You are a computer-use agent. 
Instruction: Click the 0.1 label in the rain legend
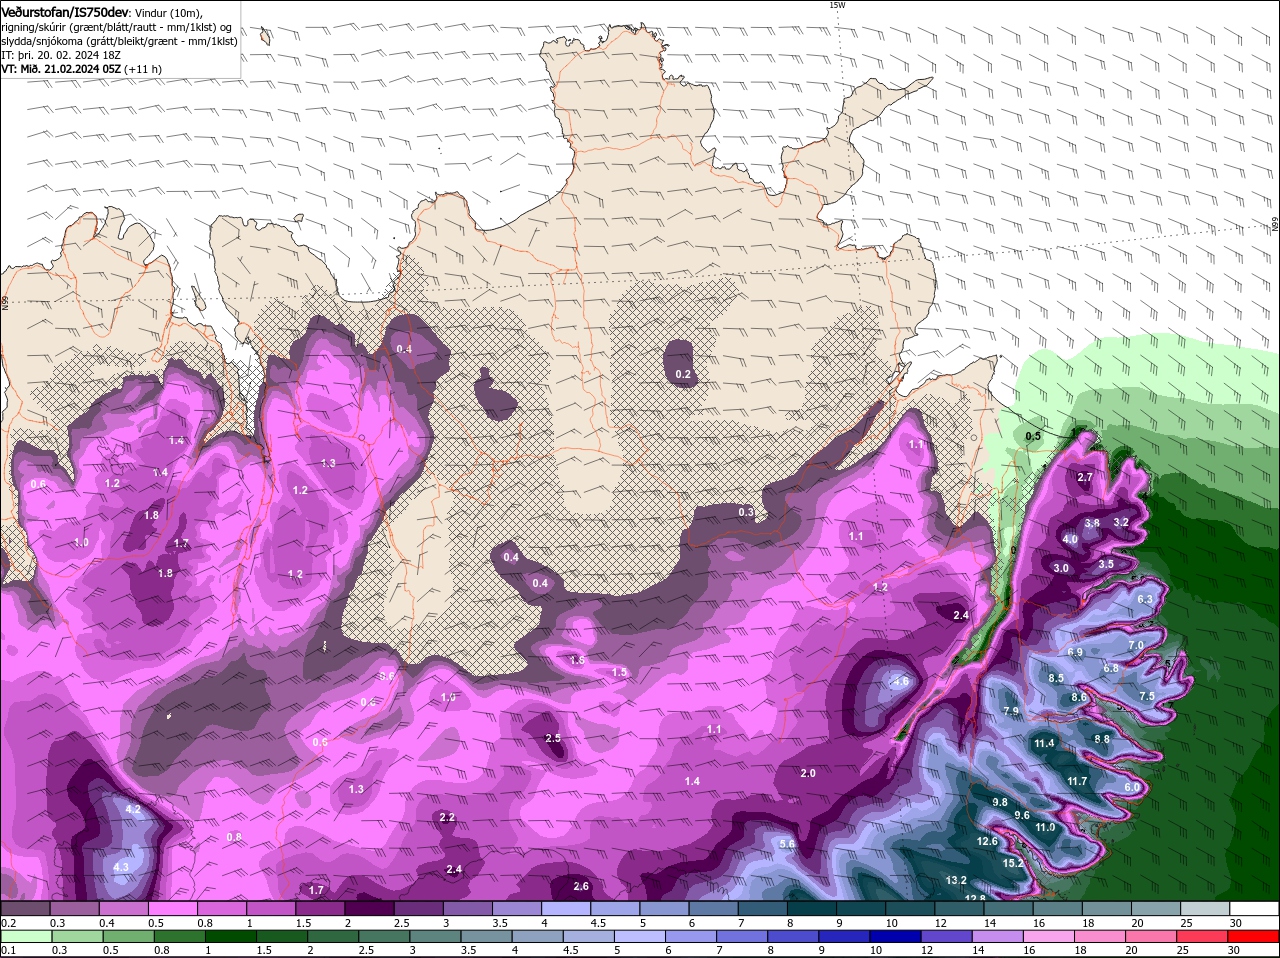[x=8, y=950]
